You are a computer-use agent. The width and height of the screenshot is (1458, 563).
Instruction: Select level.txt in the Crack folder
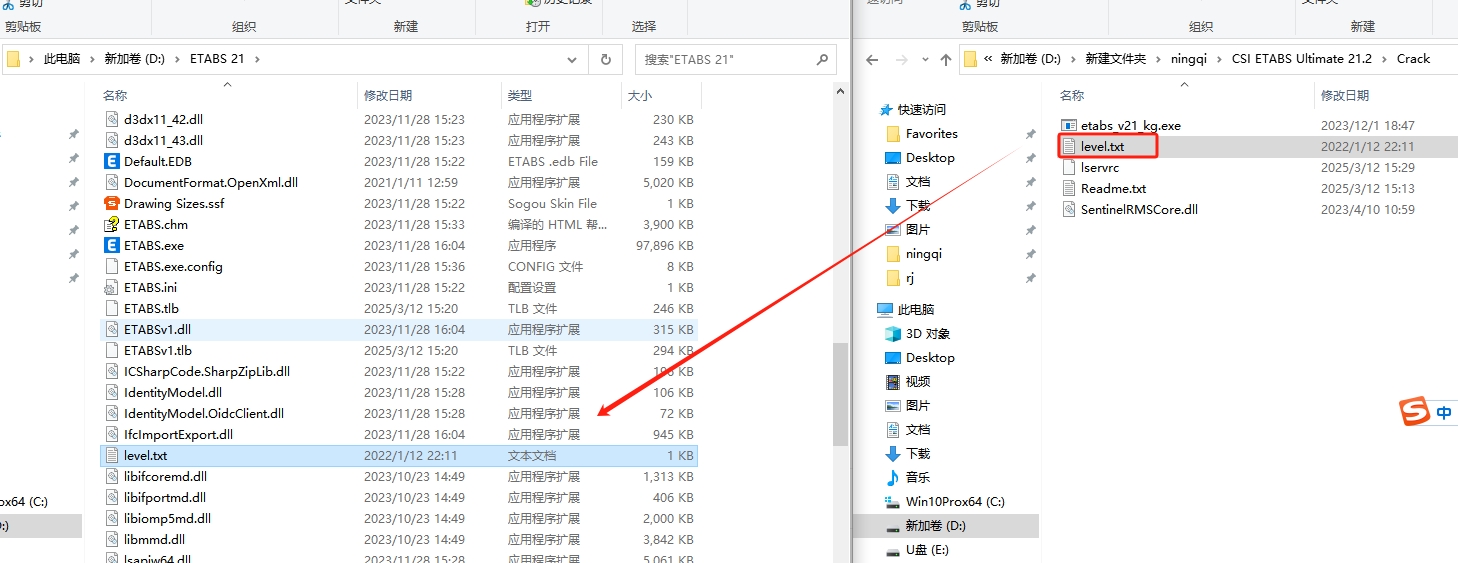1102,147
